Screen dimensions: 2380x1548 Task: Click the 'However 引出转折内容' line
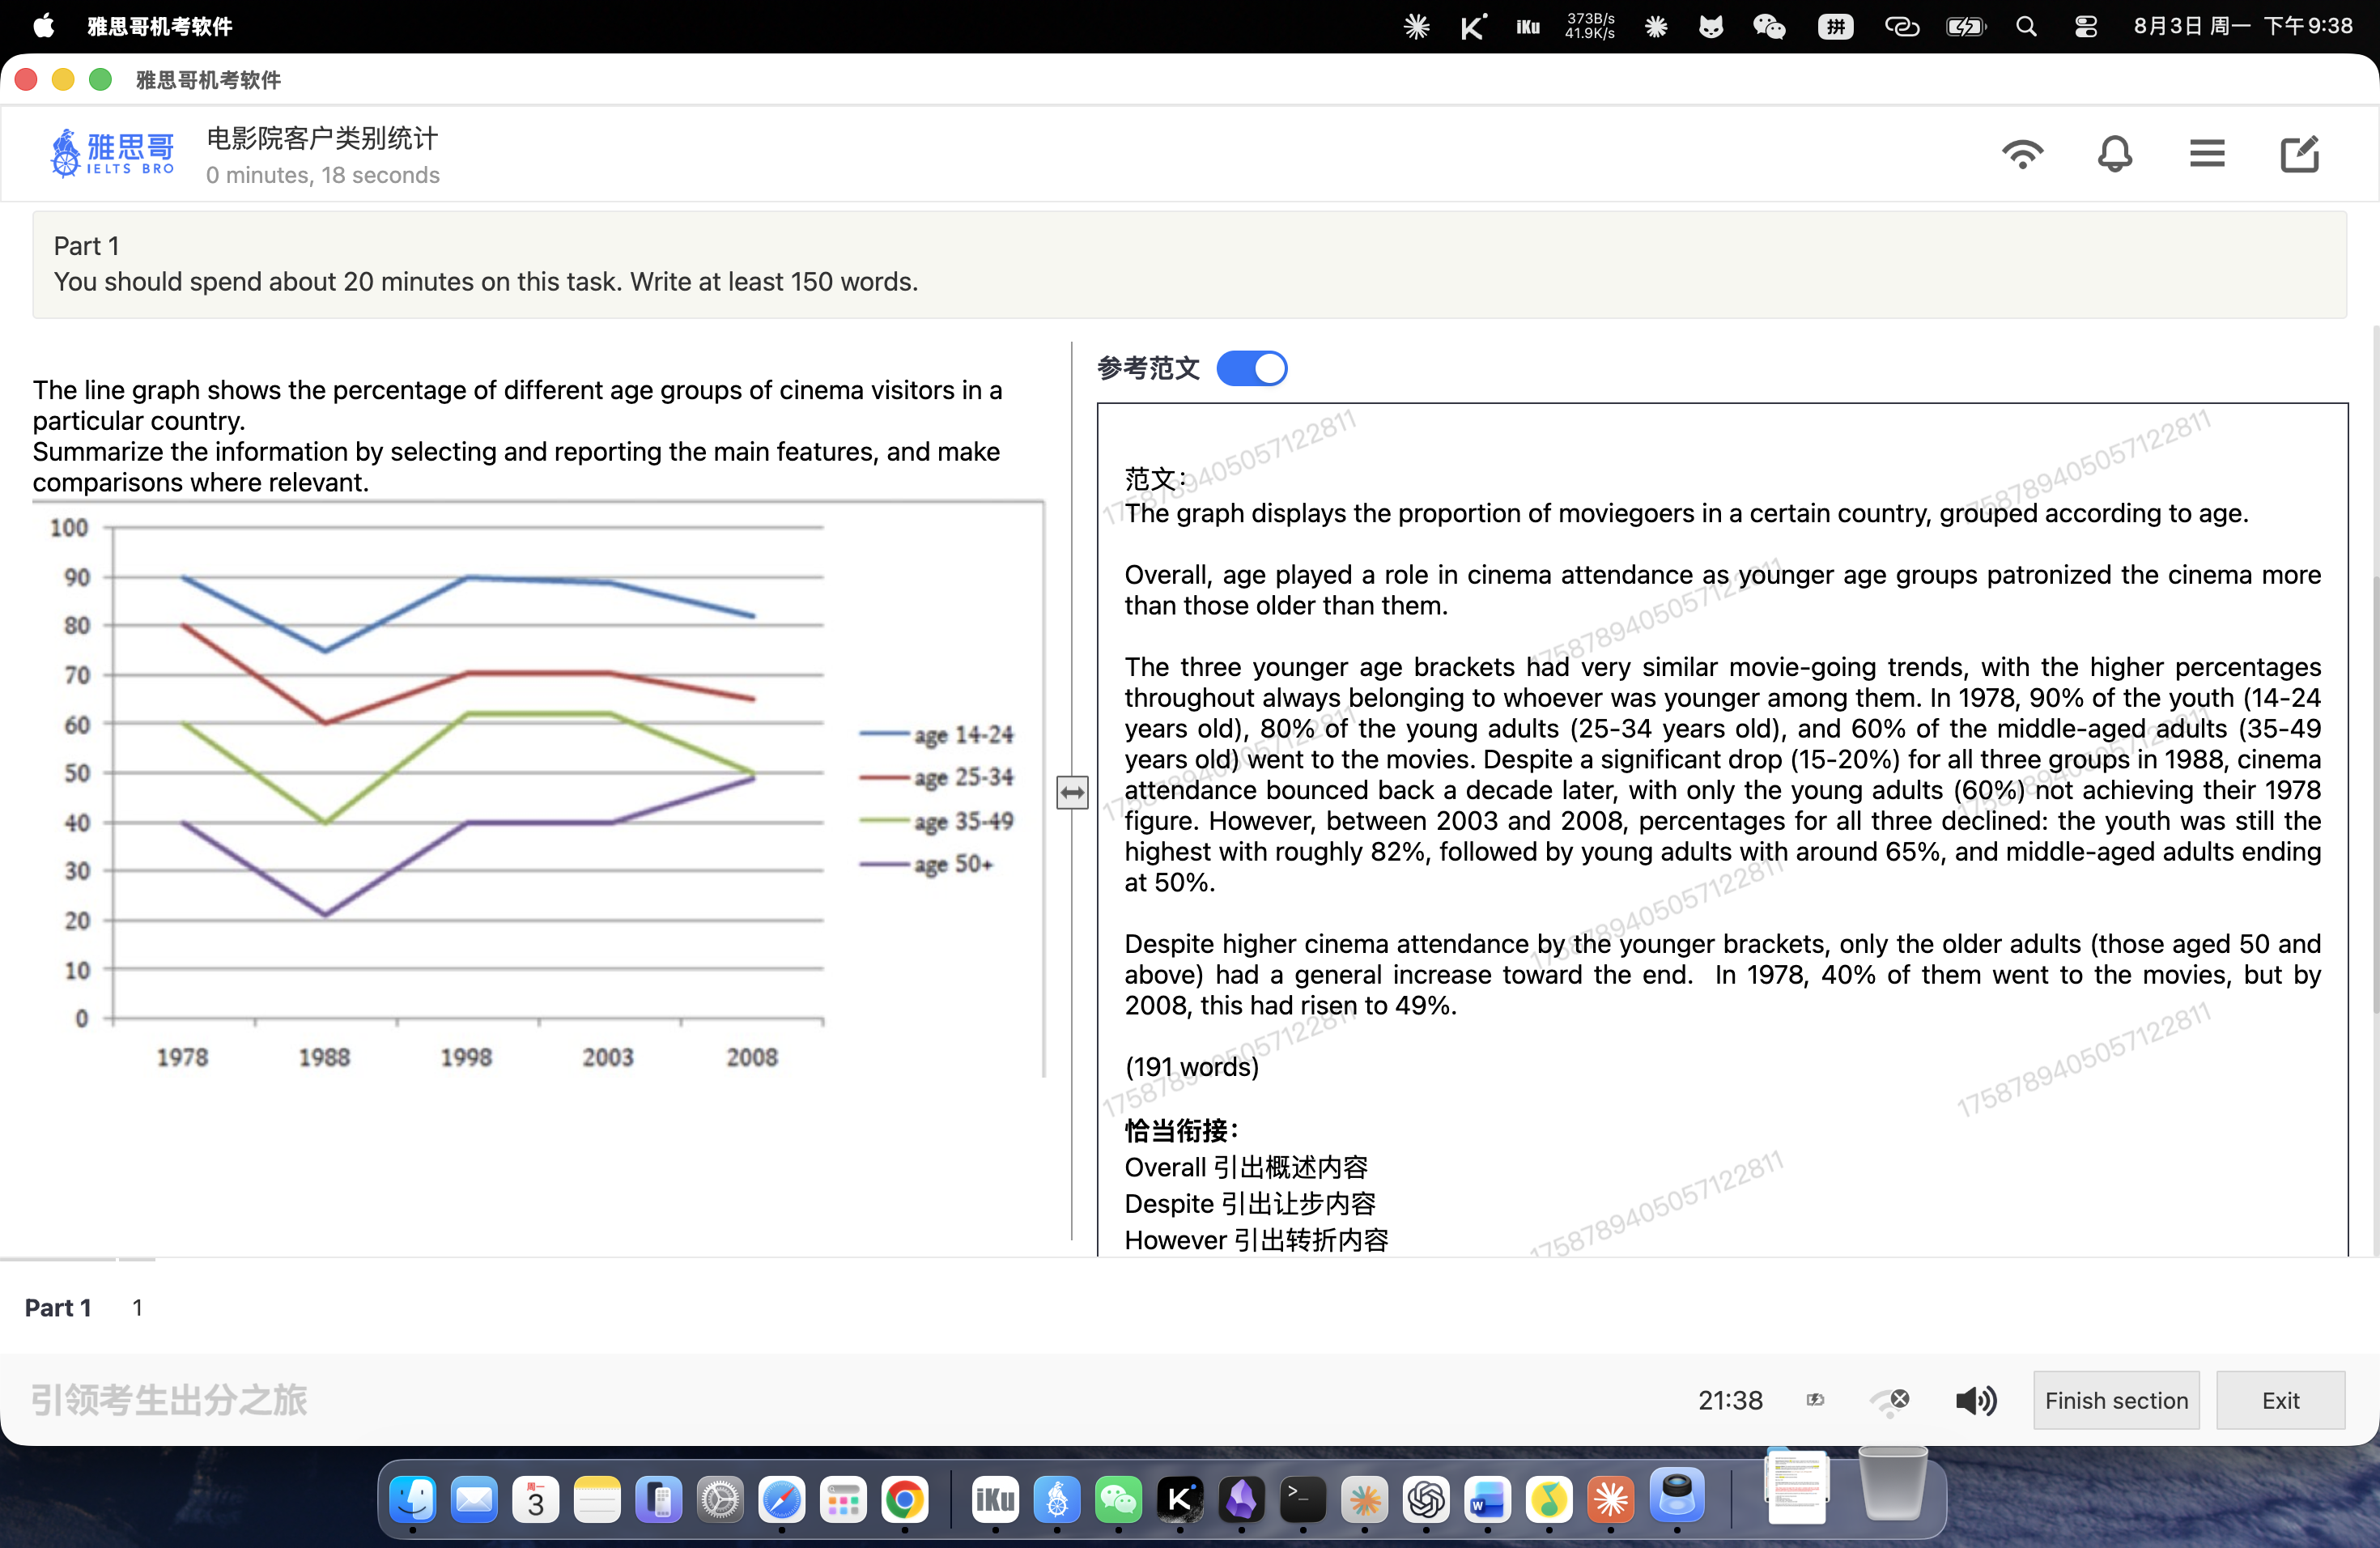pyautogui.click(x=1256, y=1240)
